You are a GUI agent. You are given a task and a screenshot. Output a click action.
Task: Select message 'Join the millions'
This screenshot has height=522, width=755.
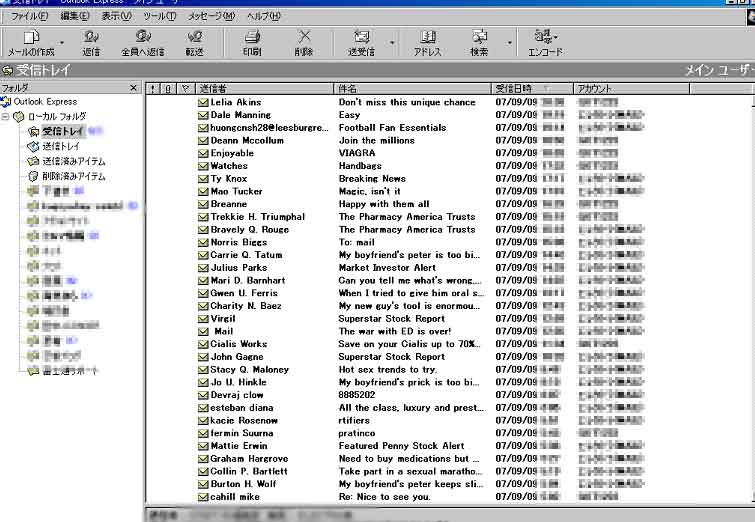click(x=377, y=141)
